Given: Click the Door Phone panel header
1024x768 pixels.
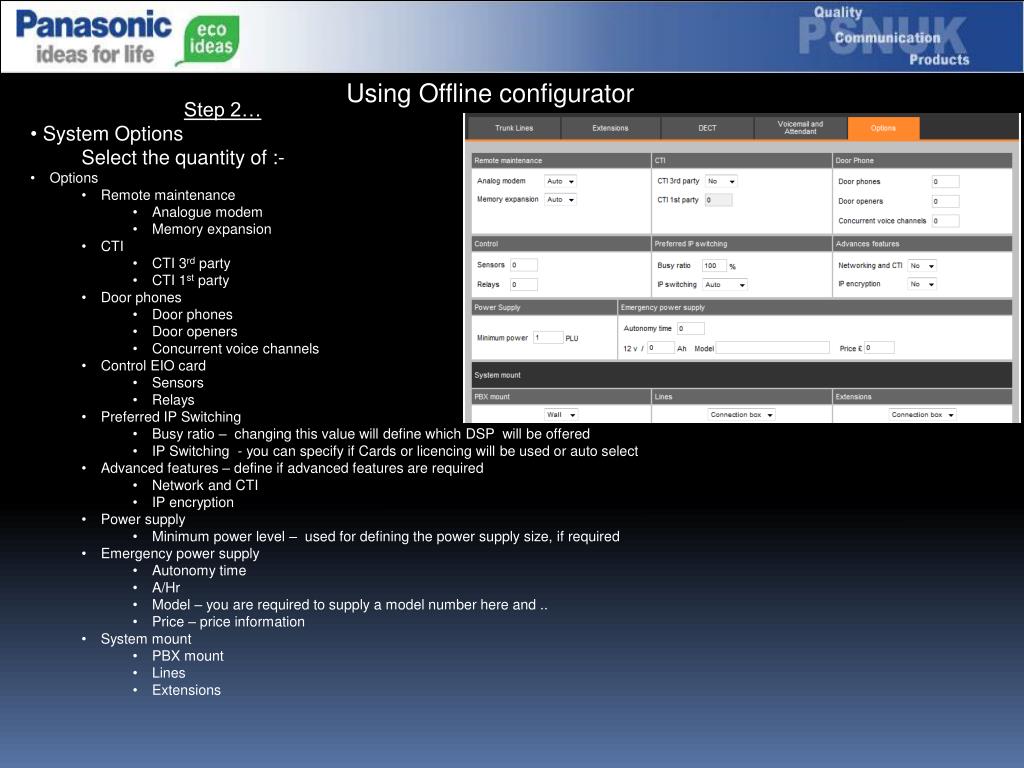Looking at the screenshot, I should click(922, 161).
